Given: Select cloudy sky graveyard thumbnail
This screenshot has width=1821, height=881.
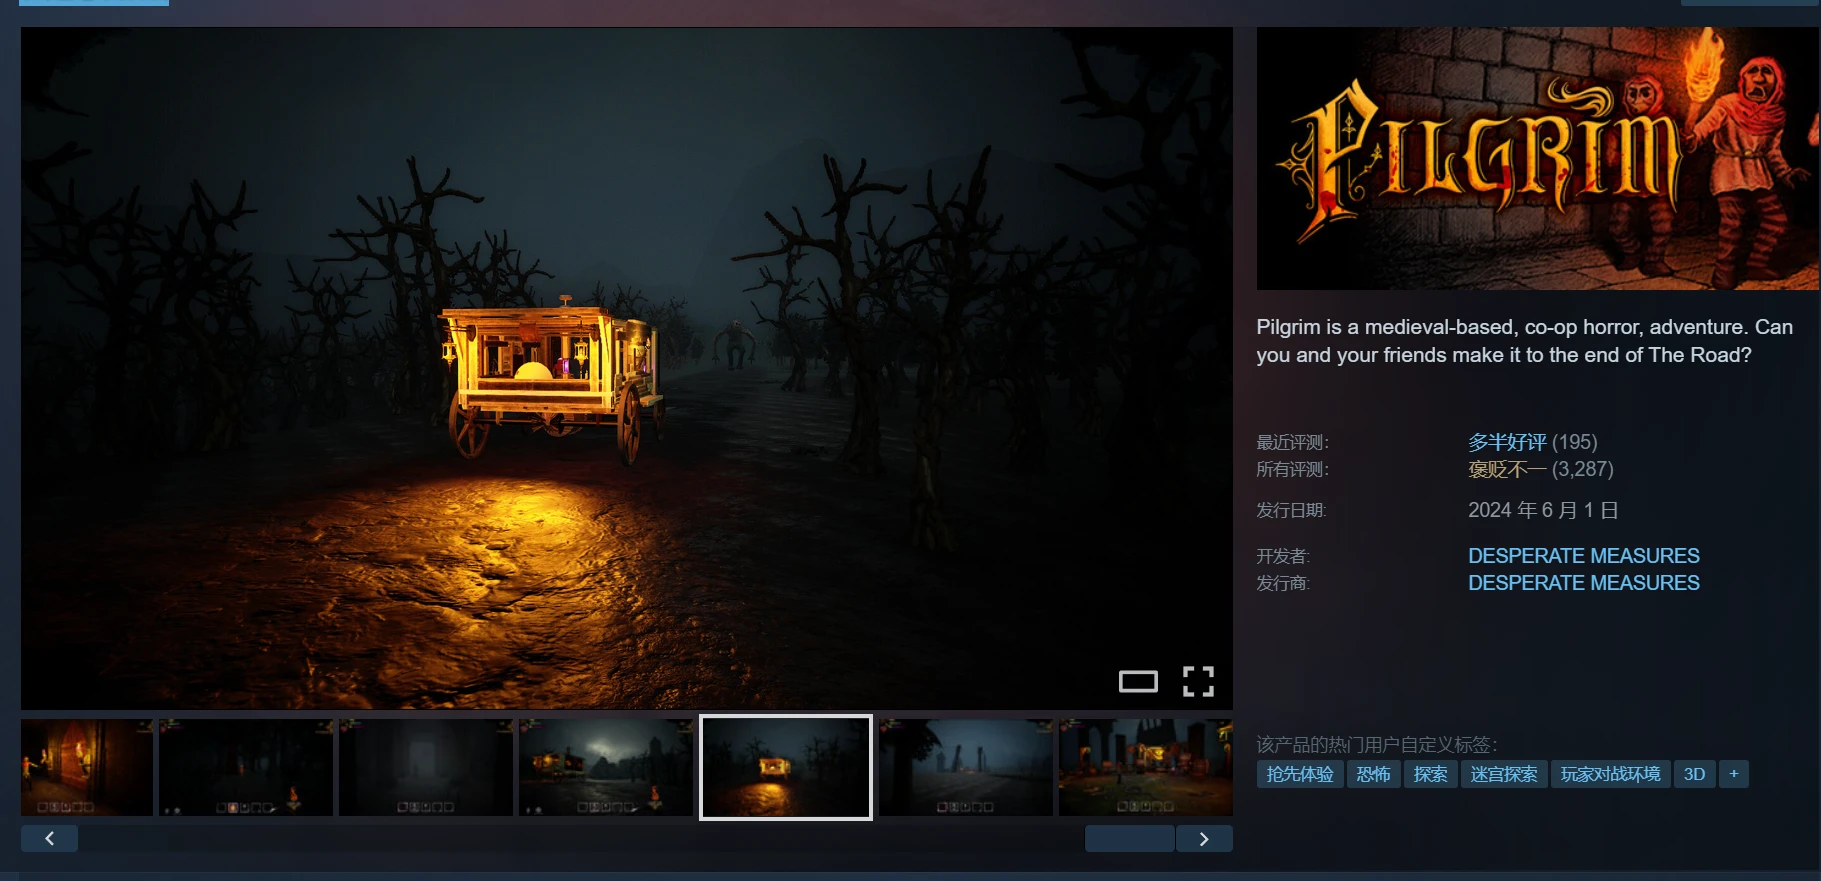Looking at the screenshot, I should (x=606, y=768).
